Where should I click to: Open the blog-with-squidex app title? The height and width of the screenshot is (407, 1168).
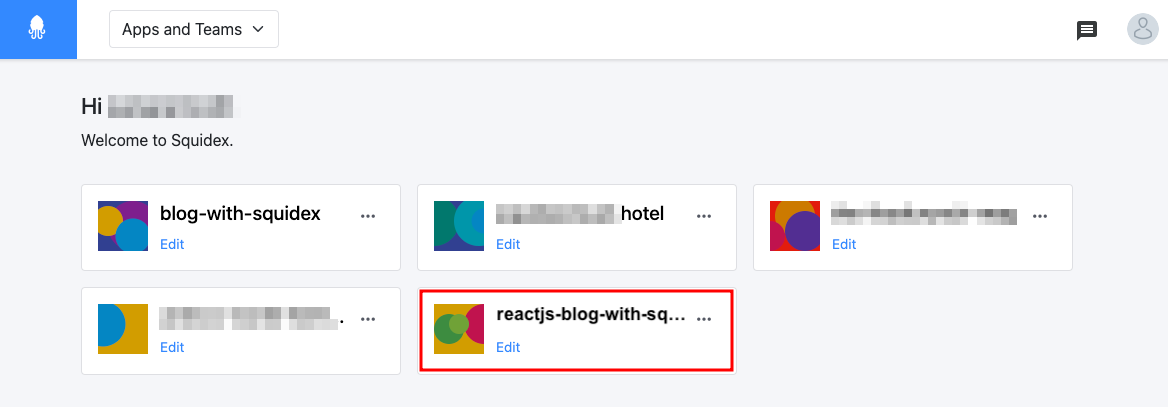[x=240, y=214]
